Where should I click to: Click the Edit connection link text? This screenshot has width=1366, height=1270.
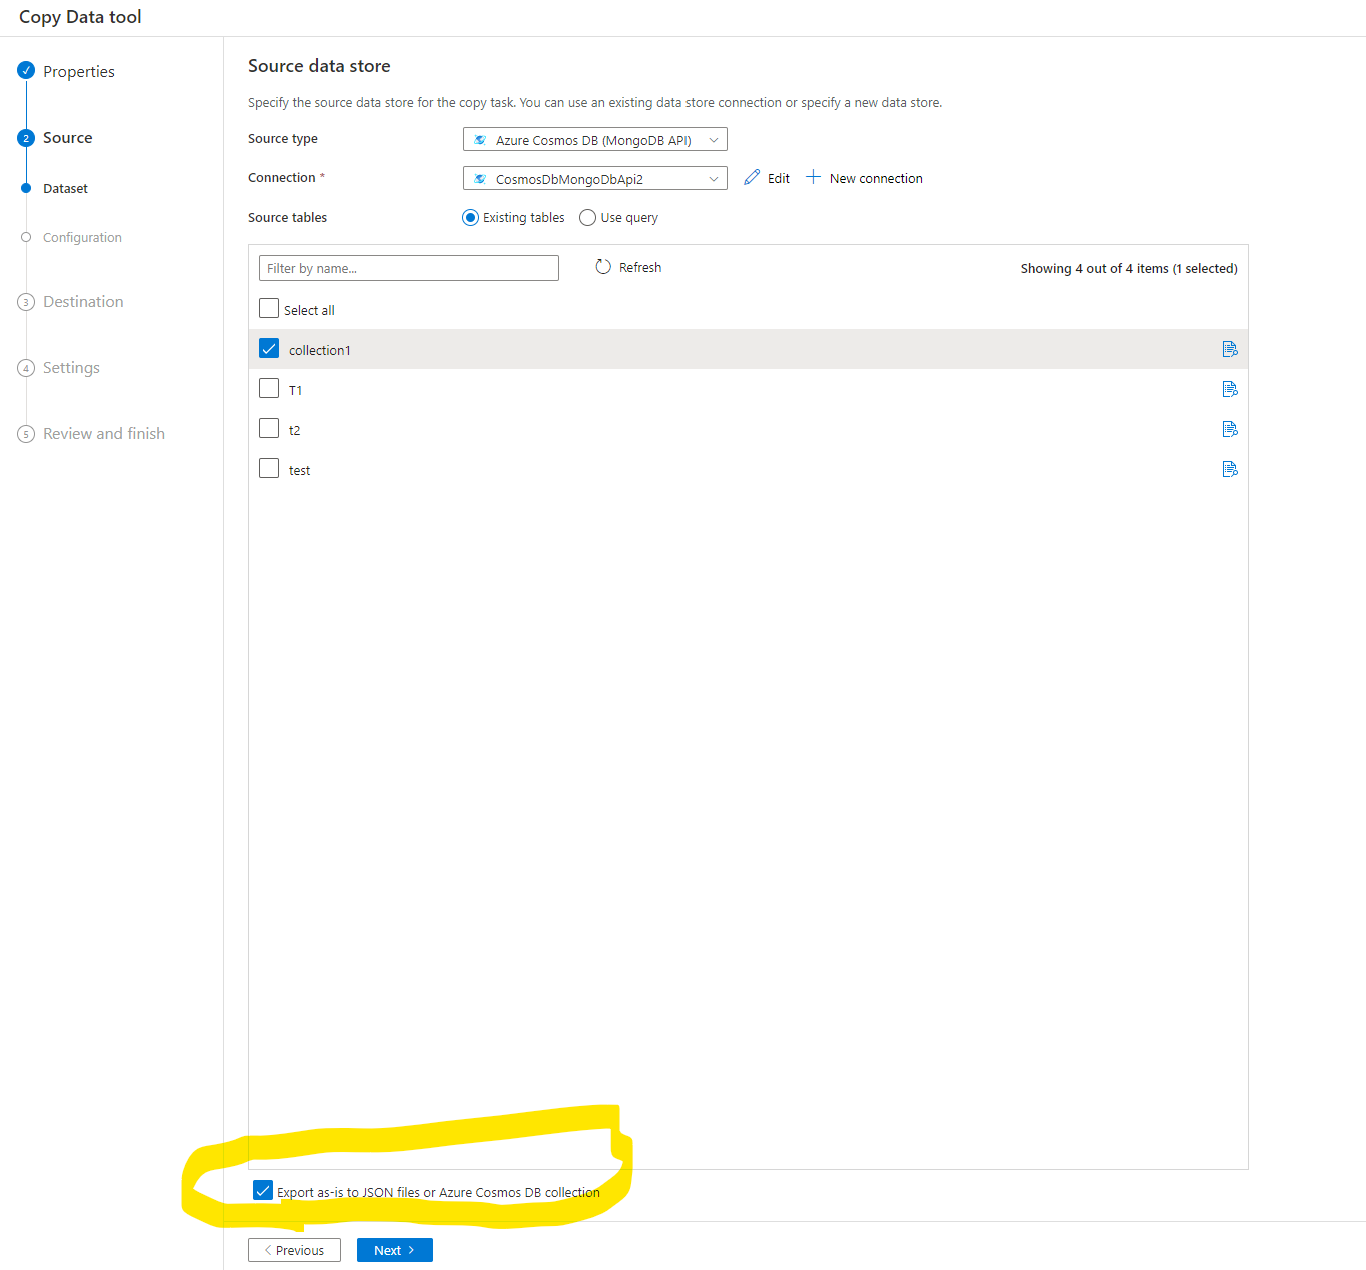pos(779,178)
